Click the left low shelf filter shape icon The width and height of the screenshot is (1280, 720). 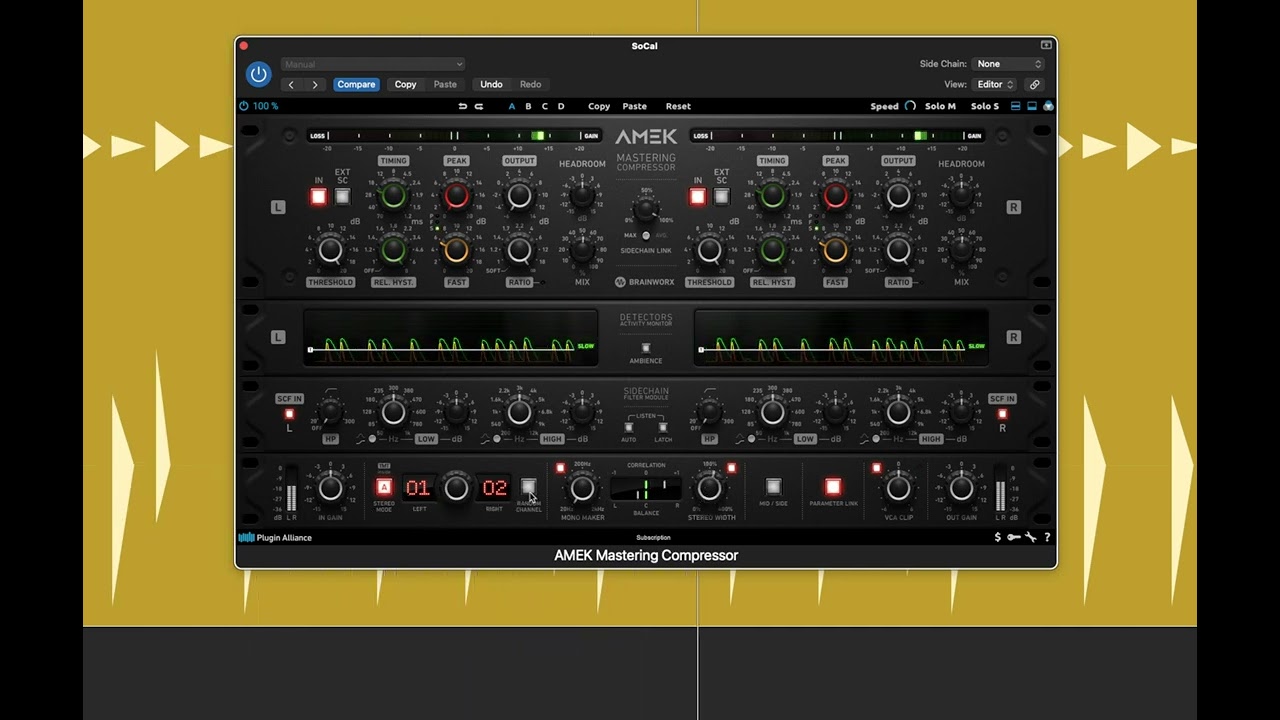tap(360, 439)
